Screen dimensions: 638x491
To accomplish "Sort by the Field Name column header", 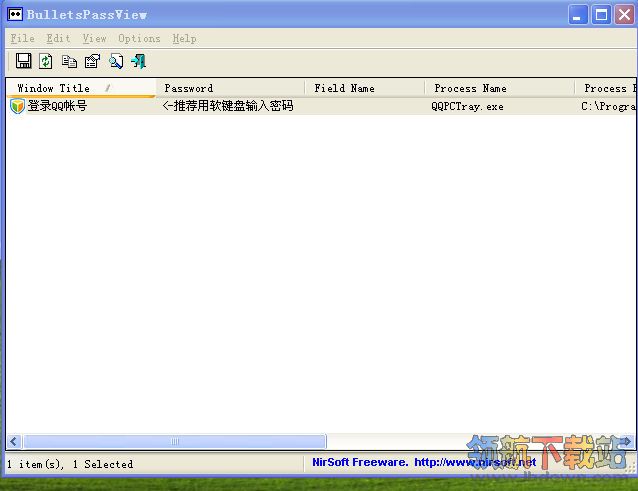I will click(365, 88).
